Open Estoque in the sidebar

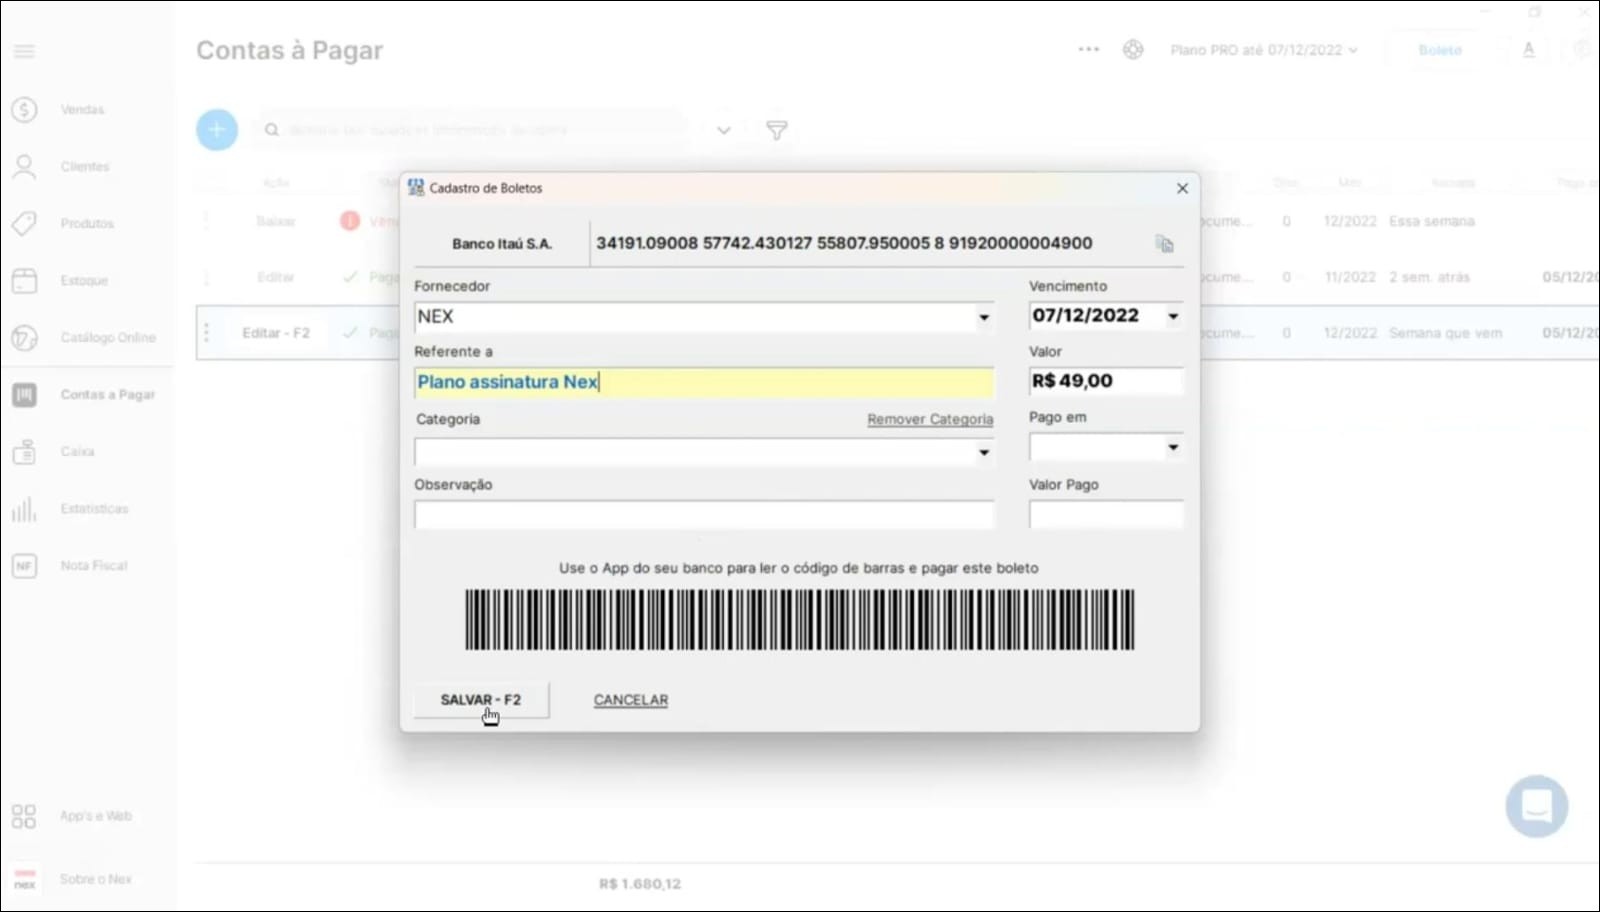click(84, 281)
